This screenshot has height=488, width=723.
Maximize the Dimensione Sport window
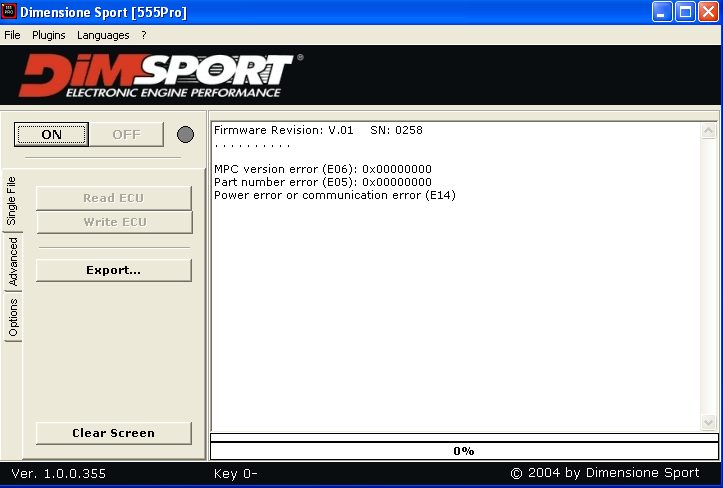click(685, 12)
